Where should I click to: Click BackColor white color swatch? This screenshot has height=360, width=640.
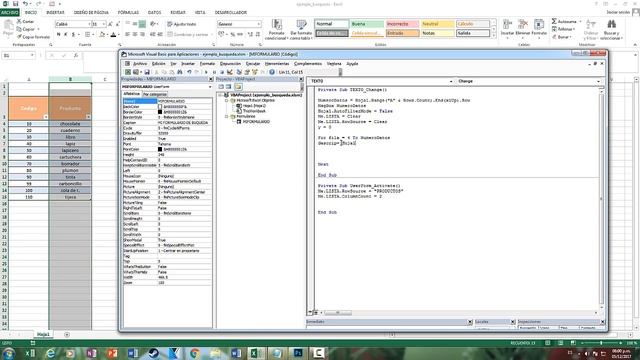(x=160, y=107)
